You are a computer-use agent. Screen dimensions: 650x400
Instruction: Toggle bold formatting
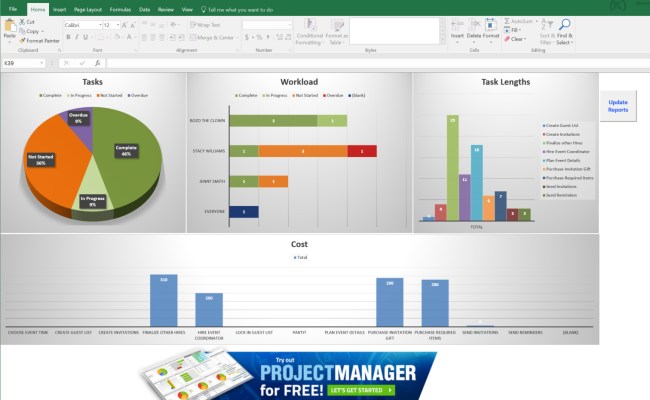tap(68, 37)
